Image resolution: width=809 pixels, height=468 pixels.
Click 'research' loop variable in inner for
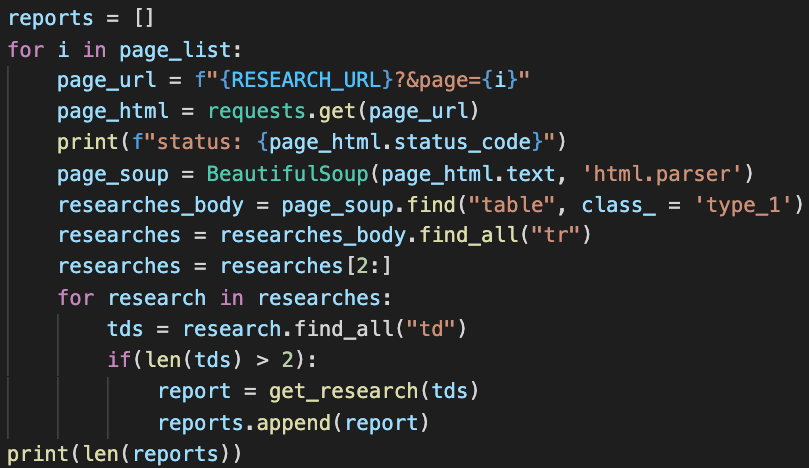[157, 298]
